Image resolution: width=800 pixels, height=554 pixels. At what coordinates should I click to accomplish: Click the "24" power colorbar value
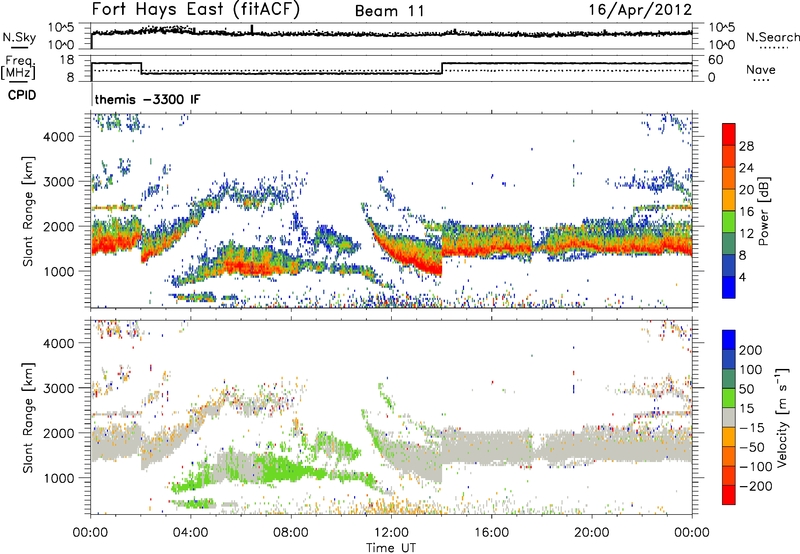(746, 168)
